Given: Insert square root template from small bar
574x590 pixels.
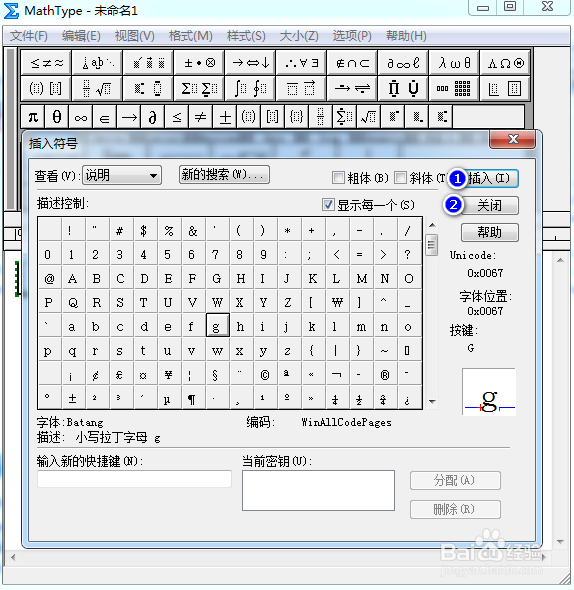Looking at the screenshot, I should coord(368,117).
